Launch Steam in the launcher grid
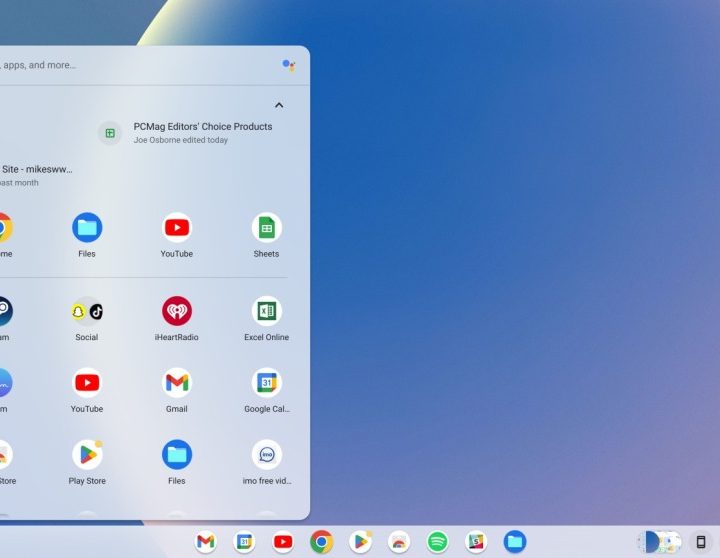 [x=4, y=311]
